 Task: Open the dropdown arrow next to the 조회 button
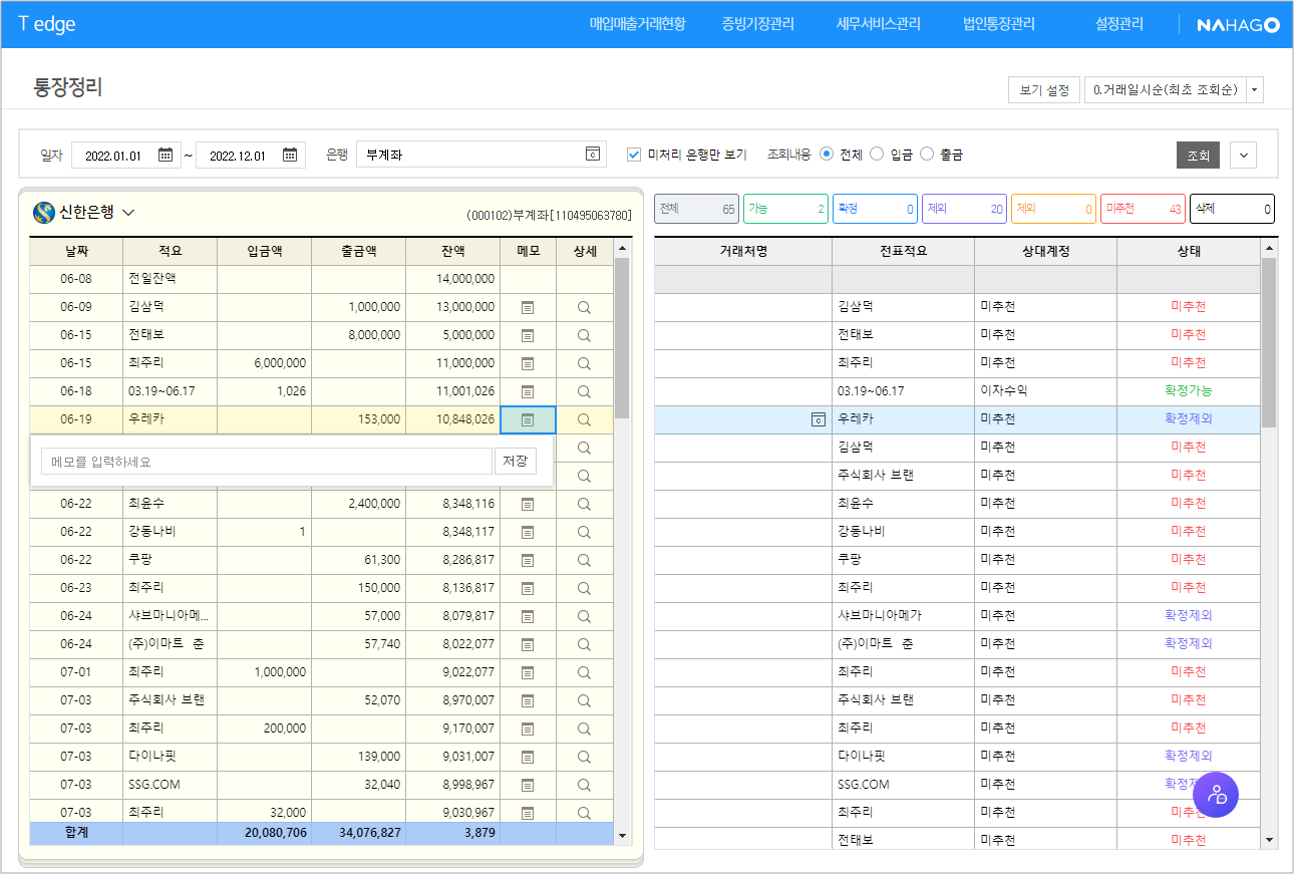[x=1242, y=155]
